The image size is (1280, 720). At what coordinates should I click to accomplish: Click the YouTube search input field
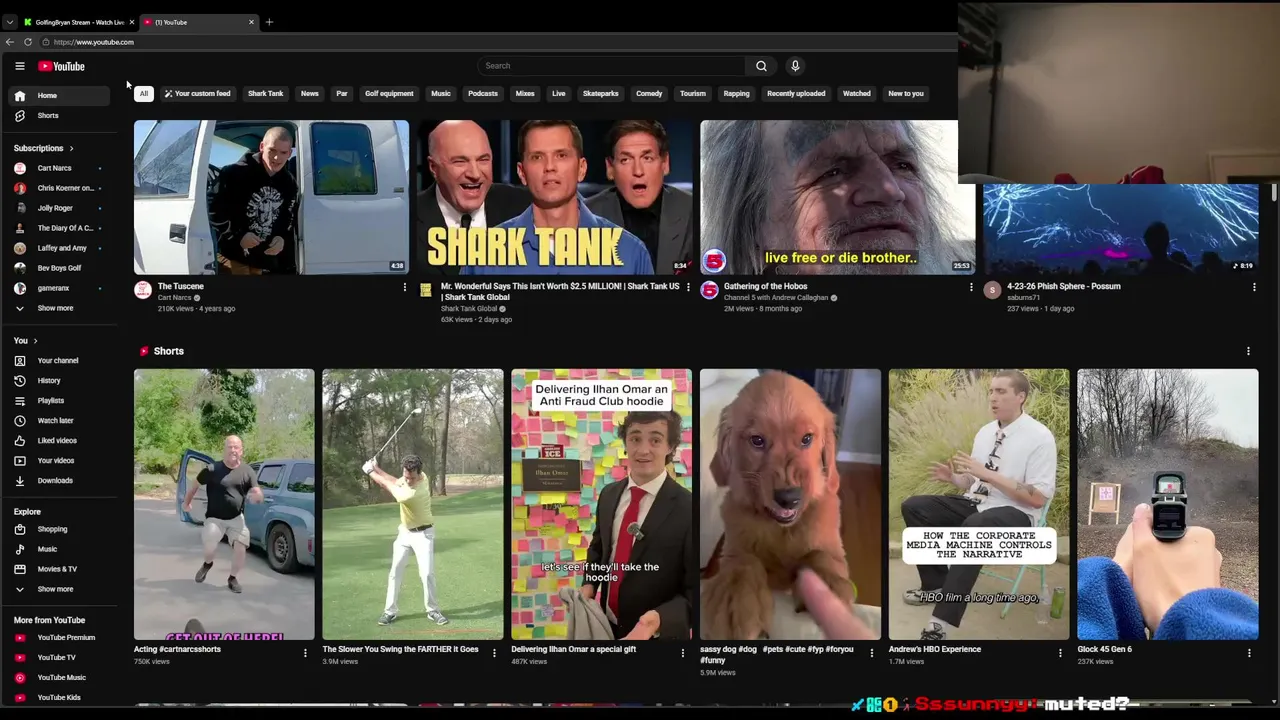(x=611, y=66)
